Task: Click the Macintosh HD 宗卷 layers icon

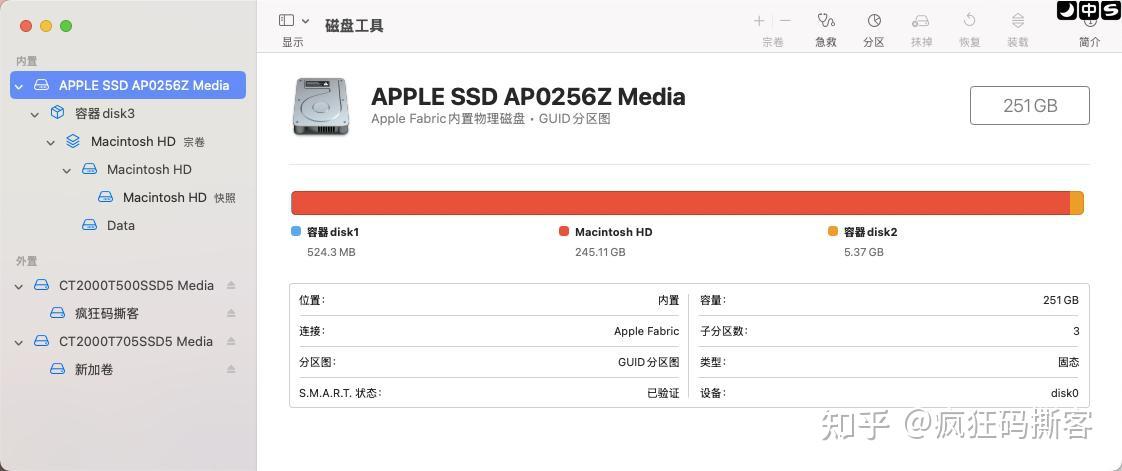Action: pos(72,141)
